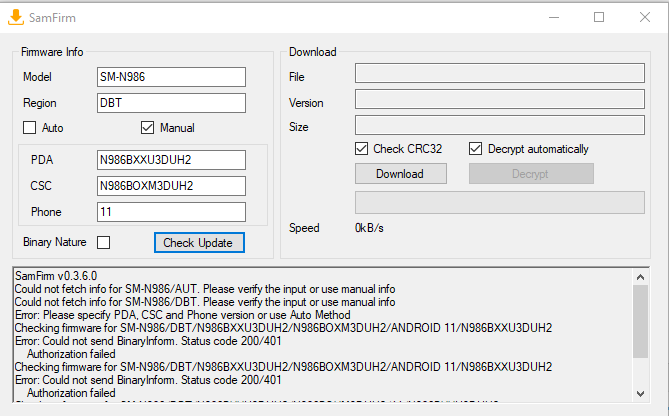Click the SamFirm window title text
This screenshot has width=669, height=416.
coord(52,18)
